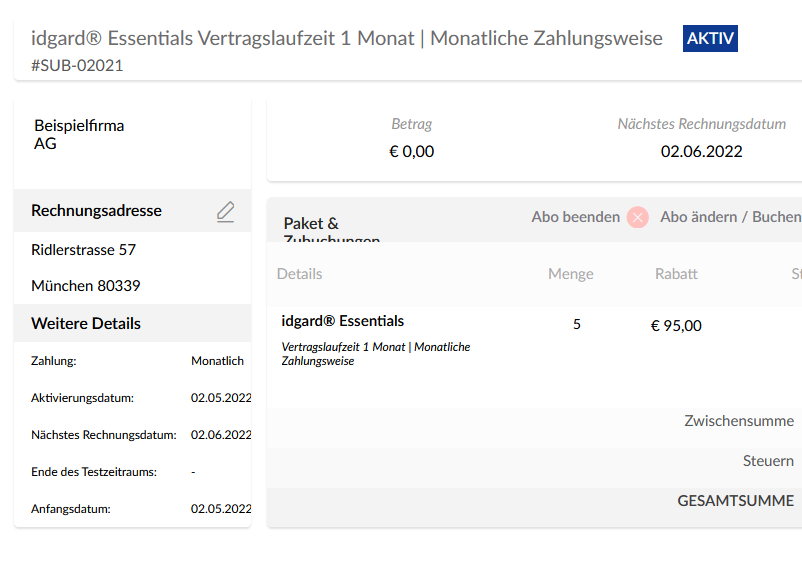Edit the Rechnungsadresse with the pencil icon
Viewport: 802px width, 568px height.
(x=225, y=212)
